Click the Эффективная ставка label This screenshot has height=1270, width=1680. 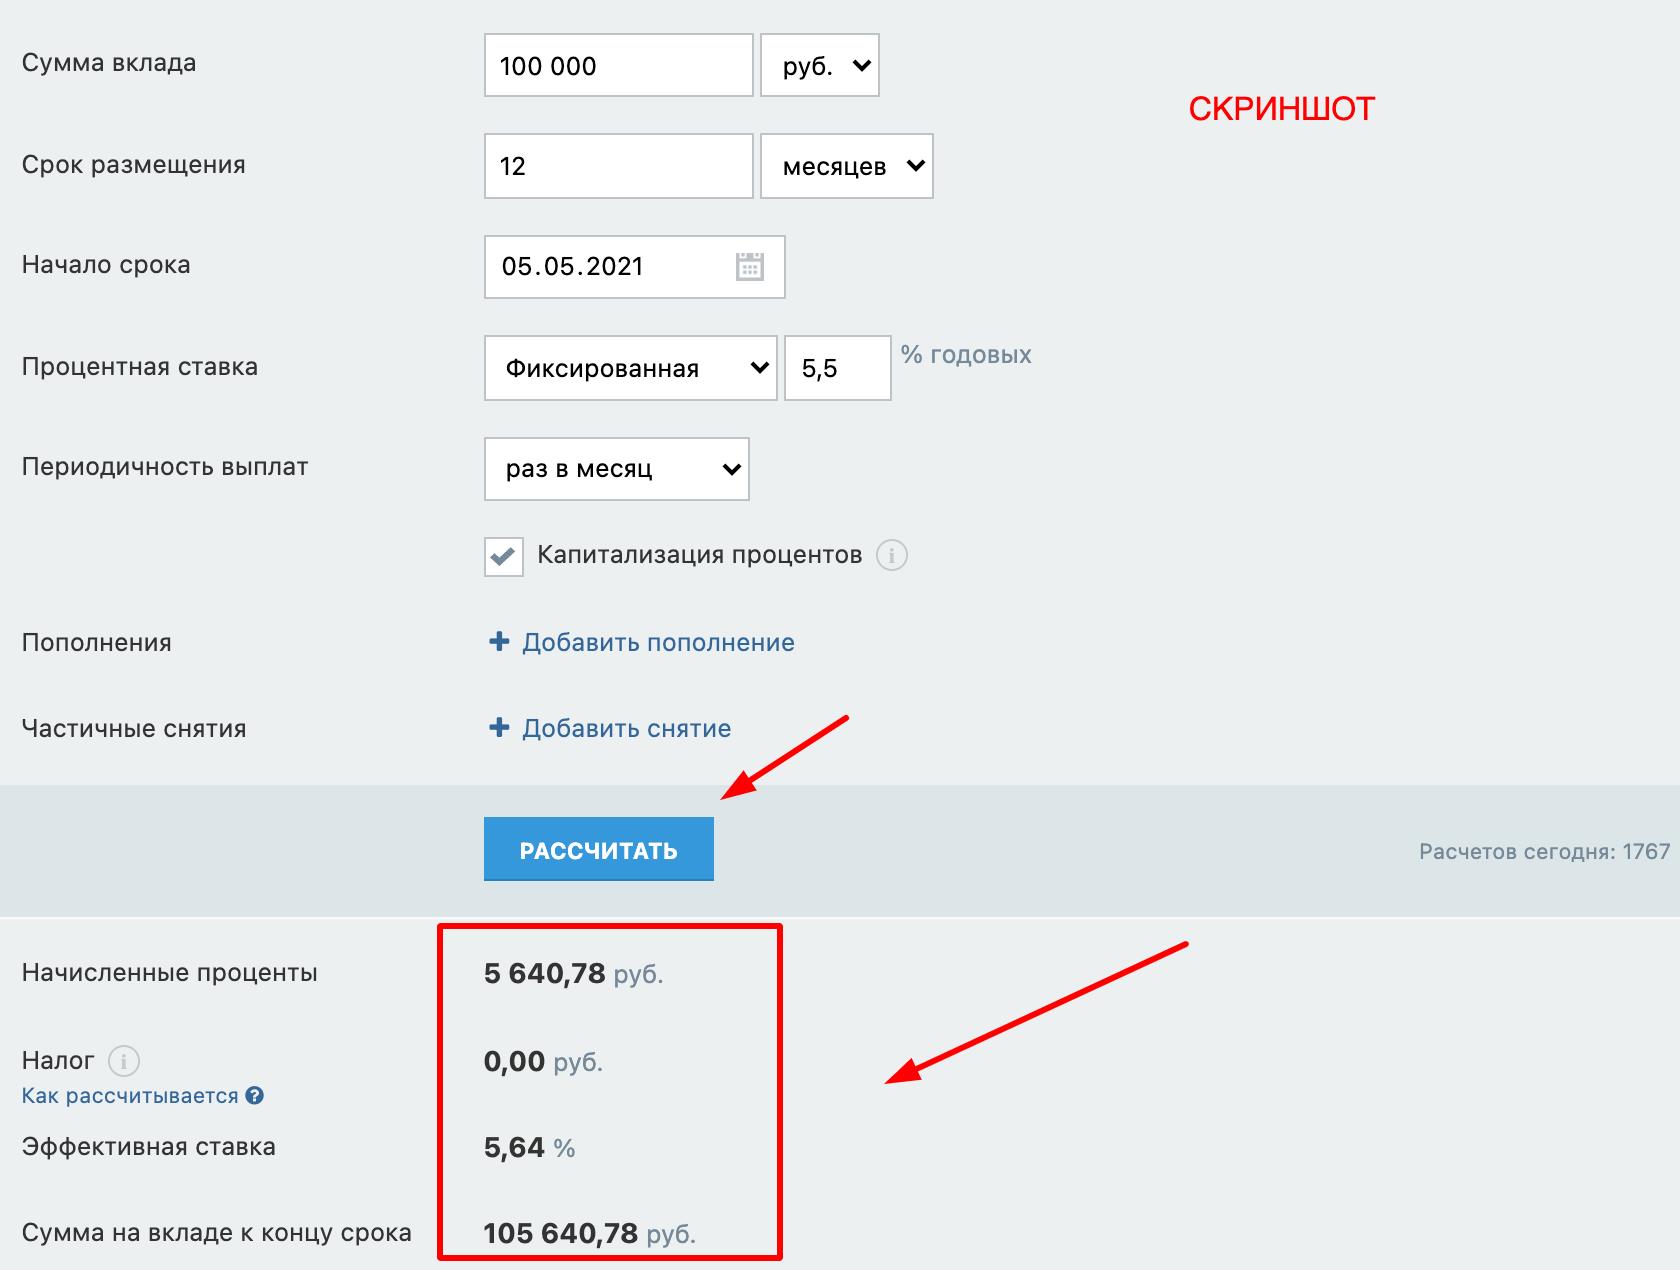[x=149, y=1147]
